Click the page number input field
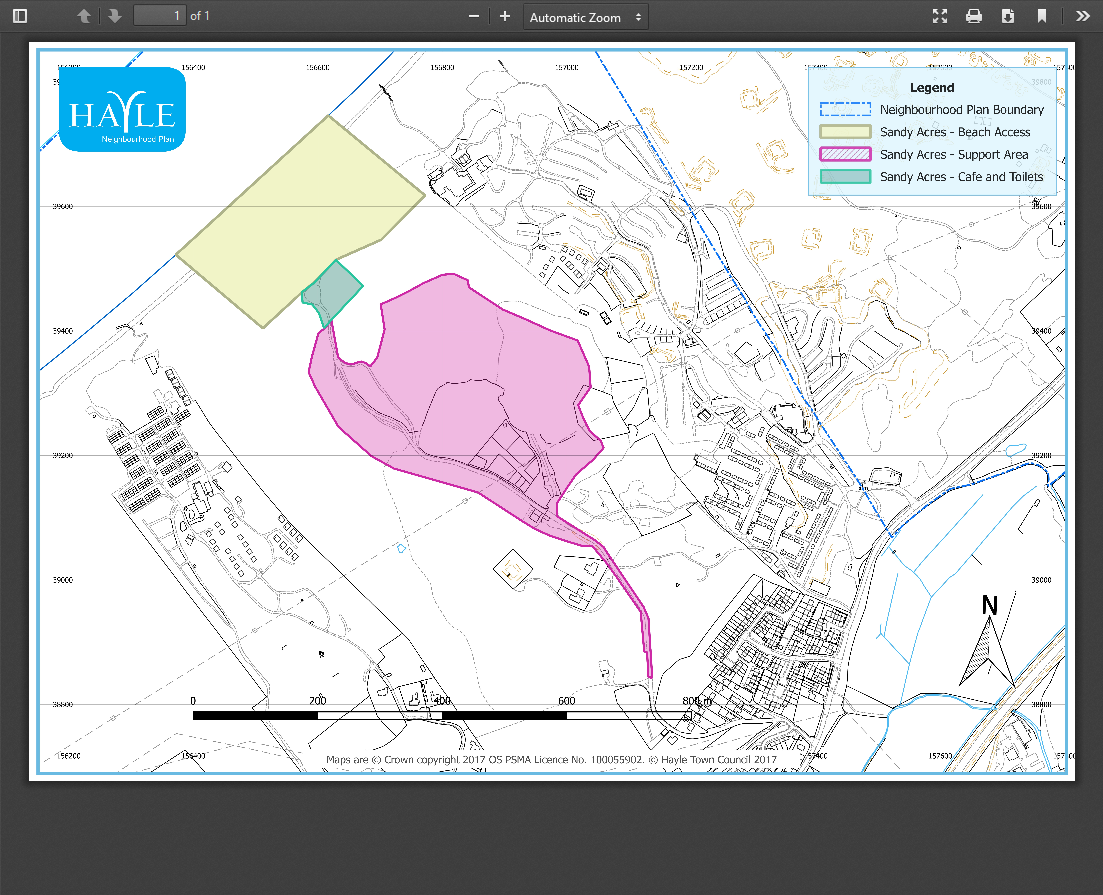The width and height of the screenshot is (1103, 895). [x=159, y=16]
